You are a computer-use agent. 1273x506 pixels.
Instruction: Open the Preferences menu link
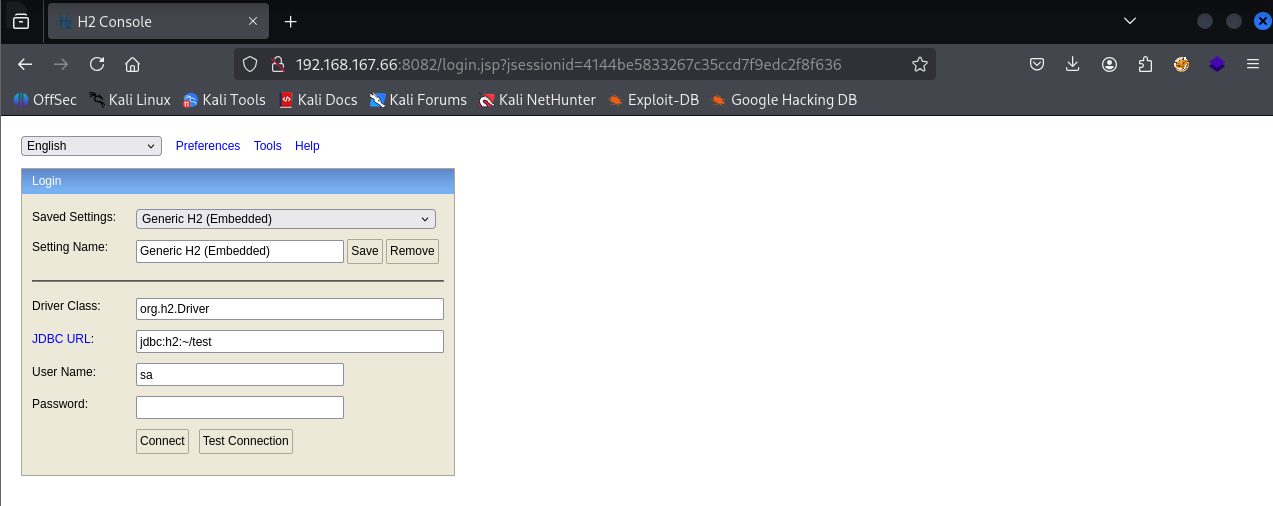click(x=208, y=146)
